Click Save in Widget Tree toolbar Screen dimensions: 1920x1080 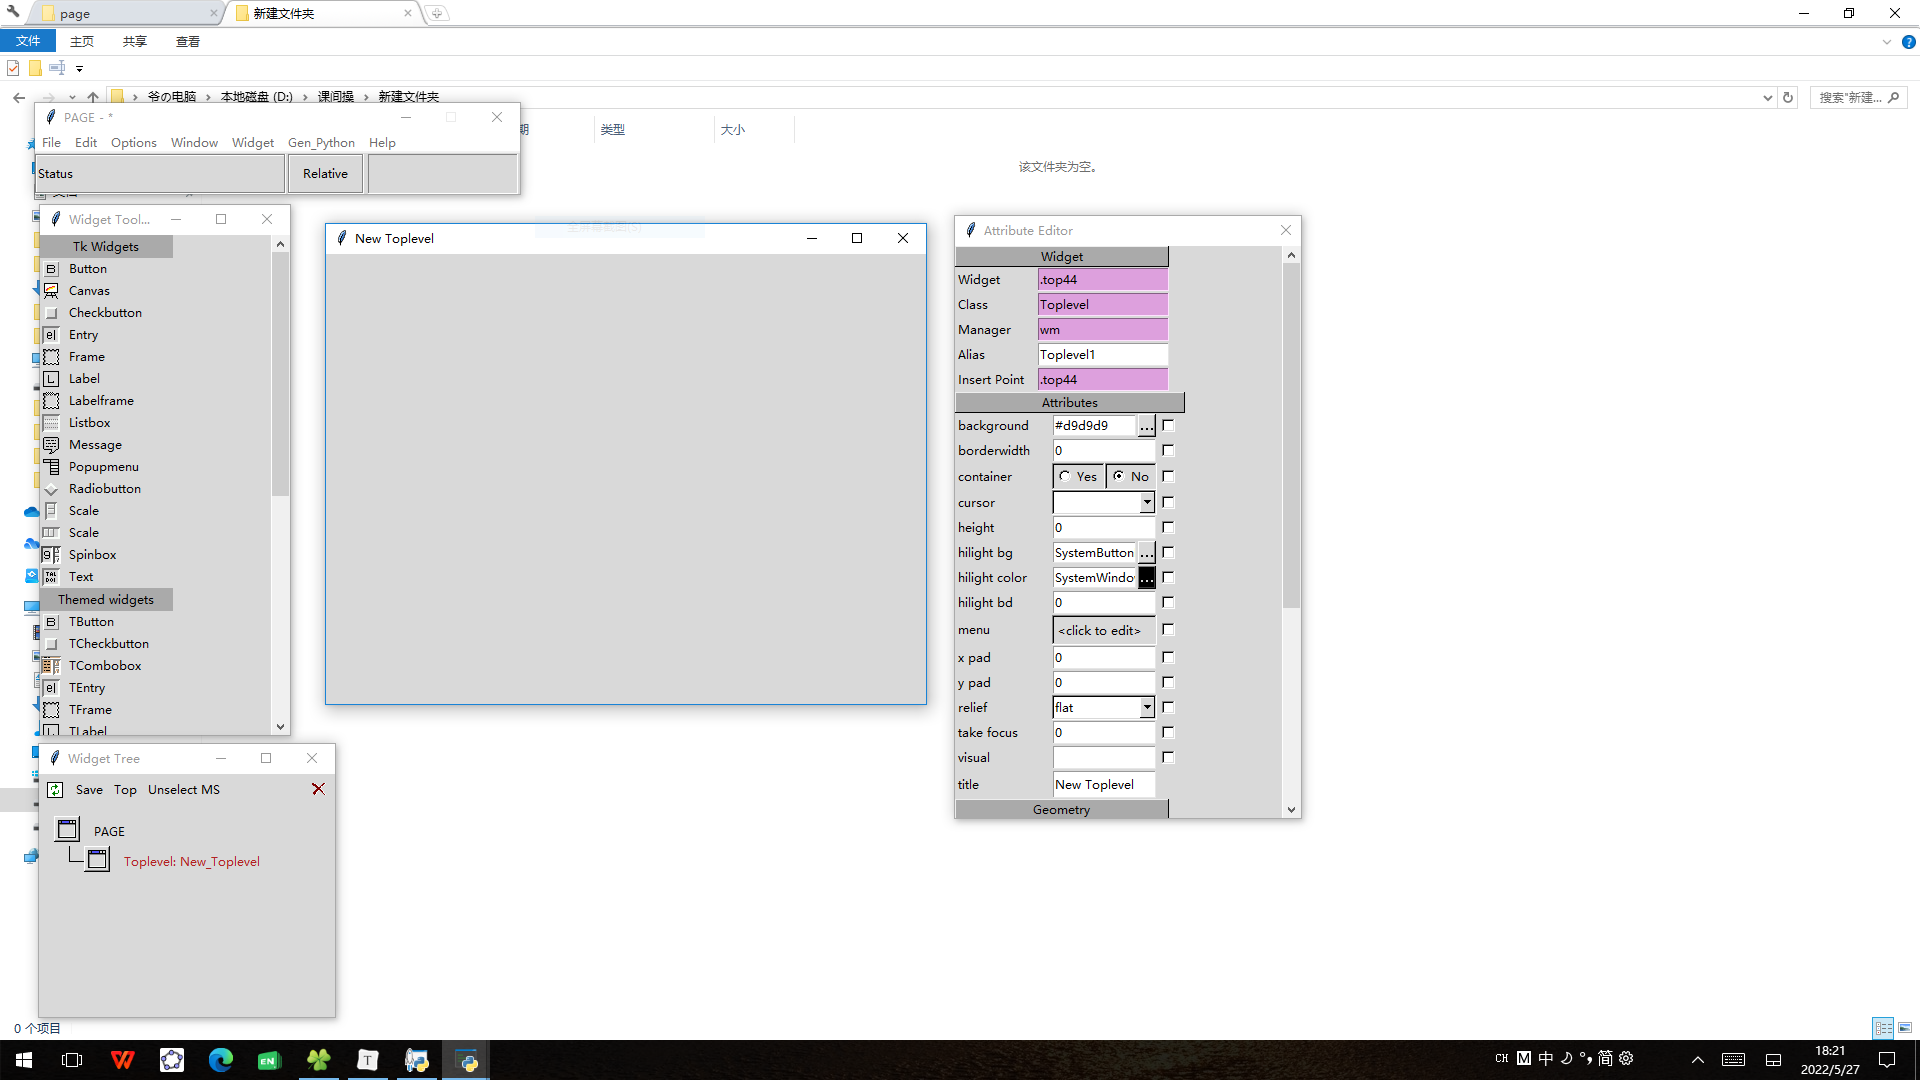[x=89, y=790]
